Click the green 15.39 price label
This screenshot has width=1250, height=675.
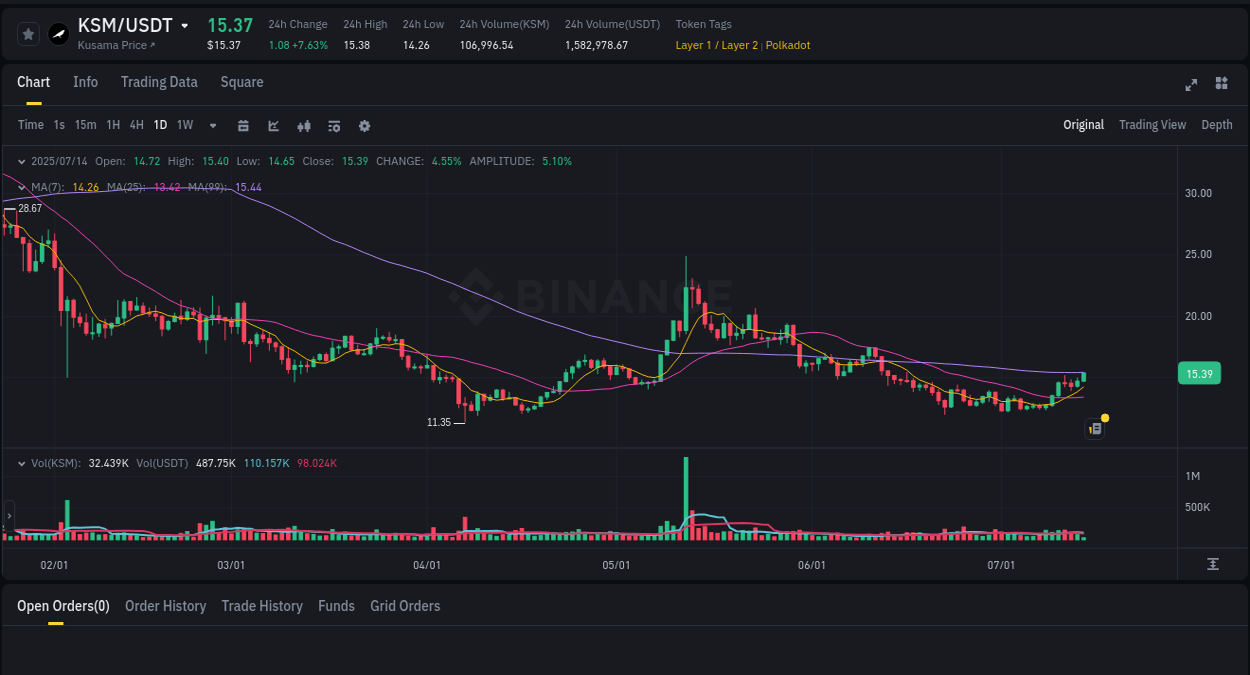tap(1199, 373)
